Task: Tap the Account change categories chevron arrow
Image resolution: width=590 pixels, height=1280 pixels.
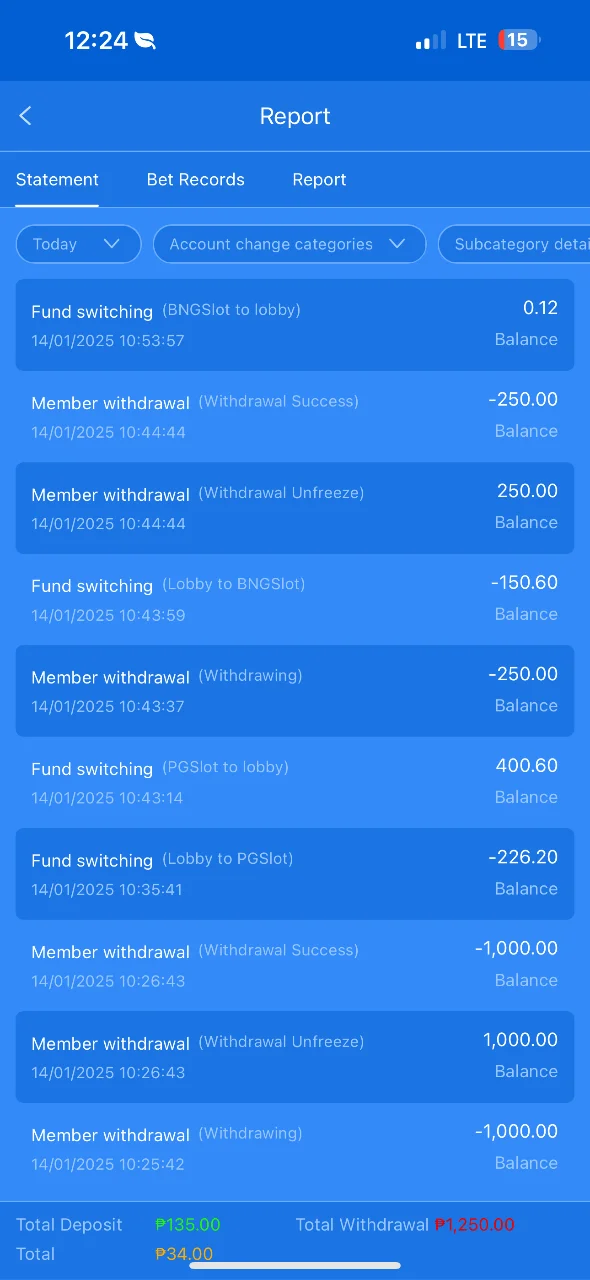Action: point(397,244)
